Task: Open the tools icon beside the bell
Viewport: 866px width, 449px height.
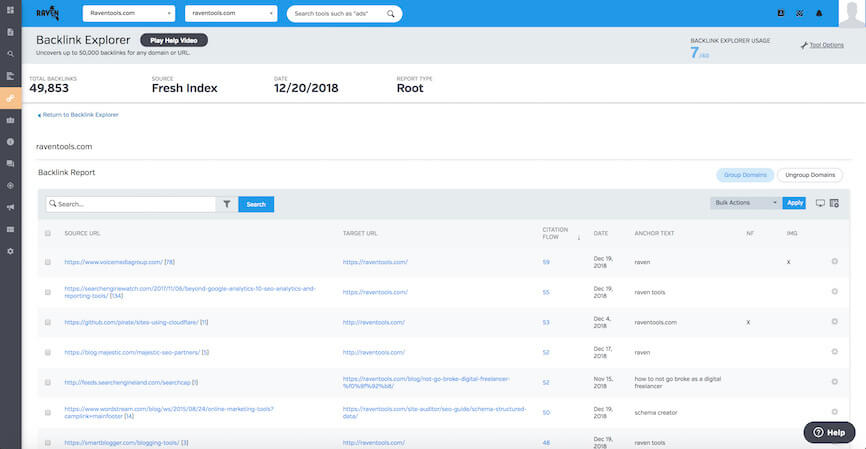Action: pyautogui.click(x=800, y=13)
